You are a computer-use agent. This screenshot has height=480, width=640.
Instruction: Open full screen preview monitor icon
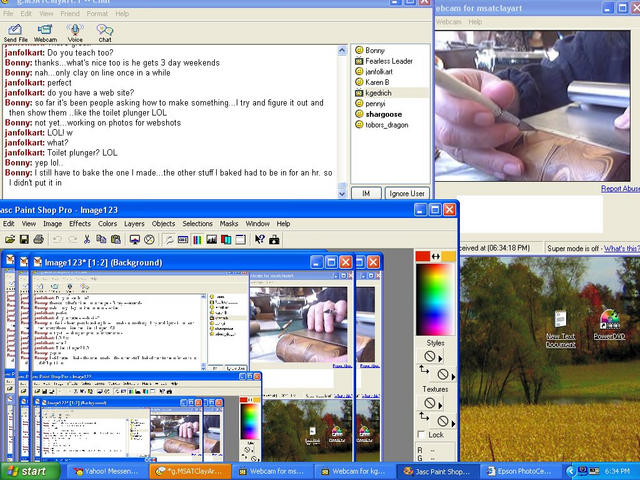pyautogui.click(x=135, y=239)
